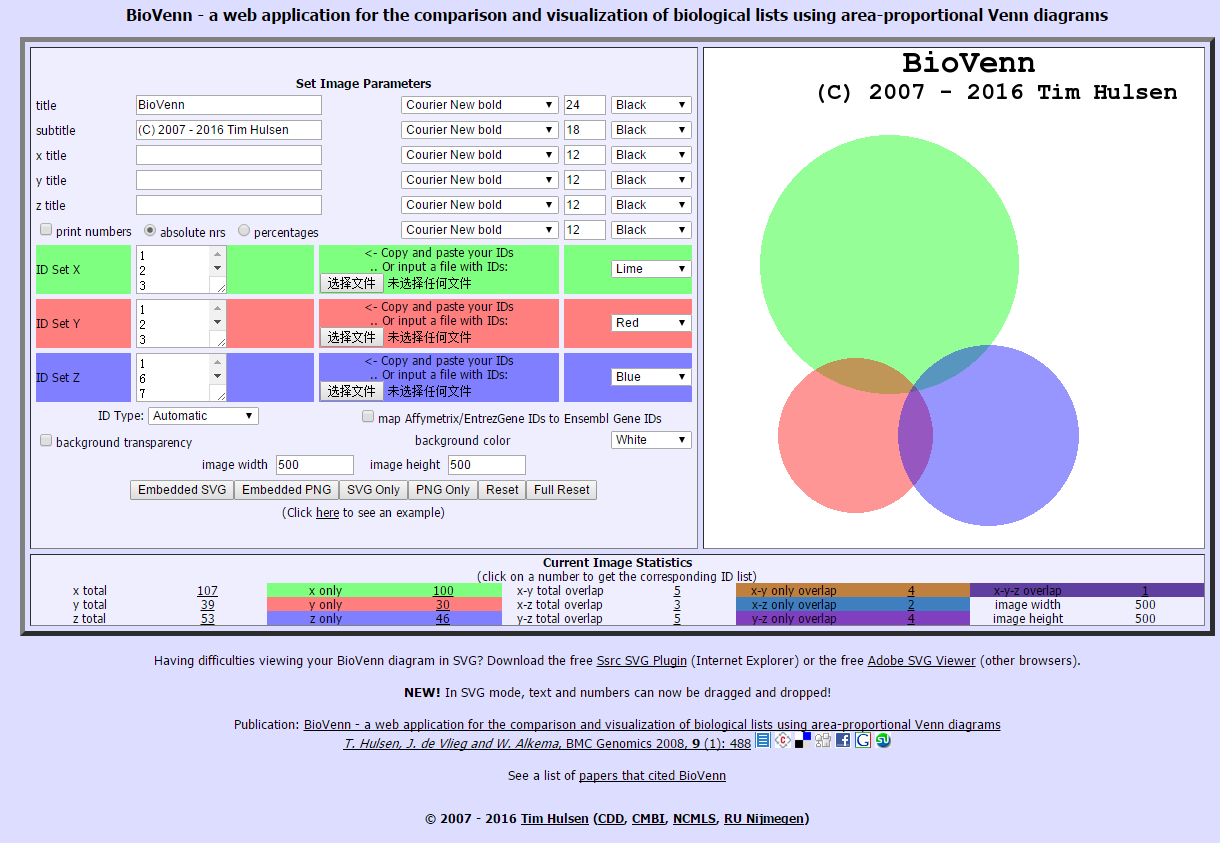Click the subtitle text field
The width and height of the screenshot is (1220, 843).
coord(229,130)
